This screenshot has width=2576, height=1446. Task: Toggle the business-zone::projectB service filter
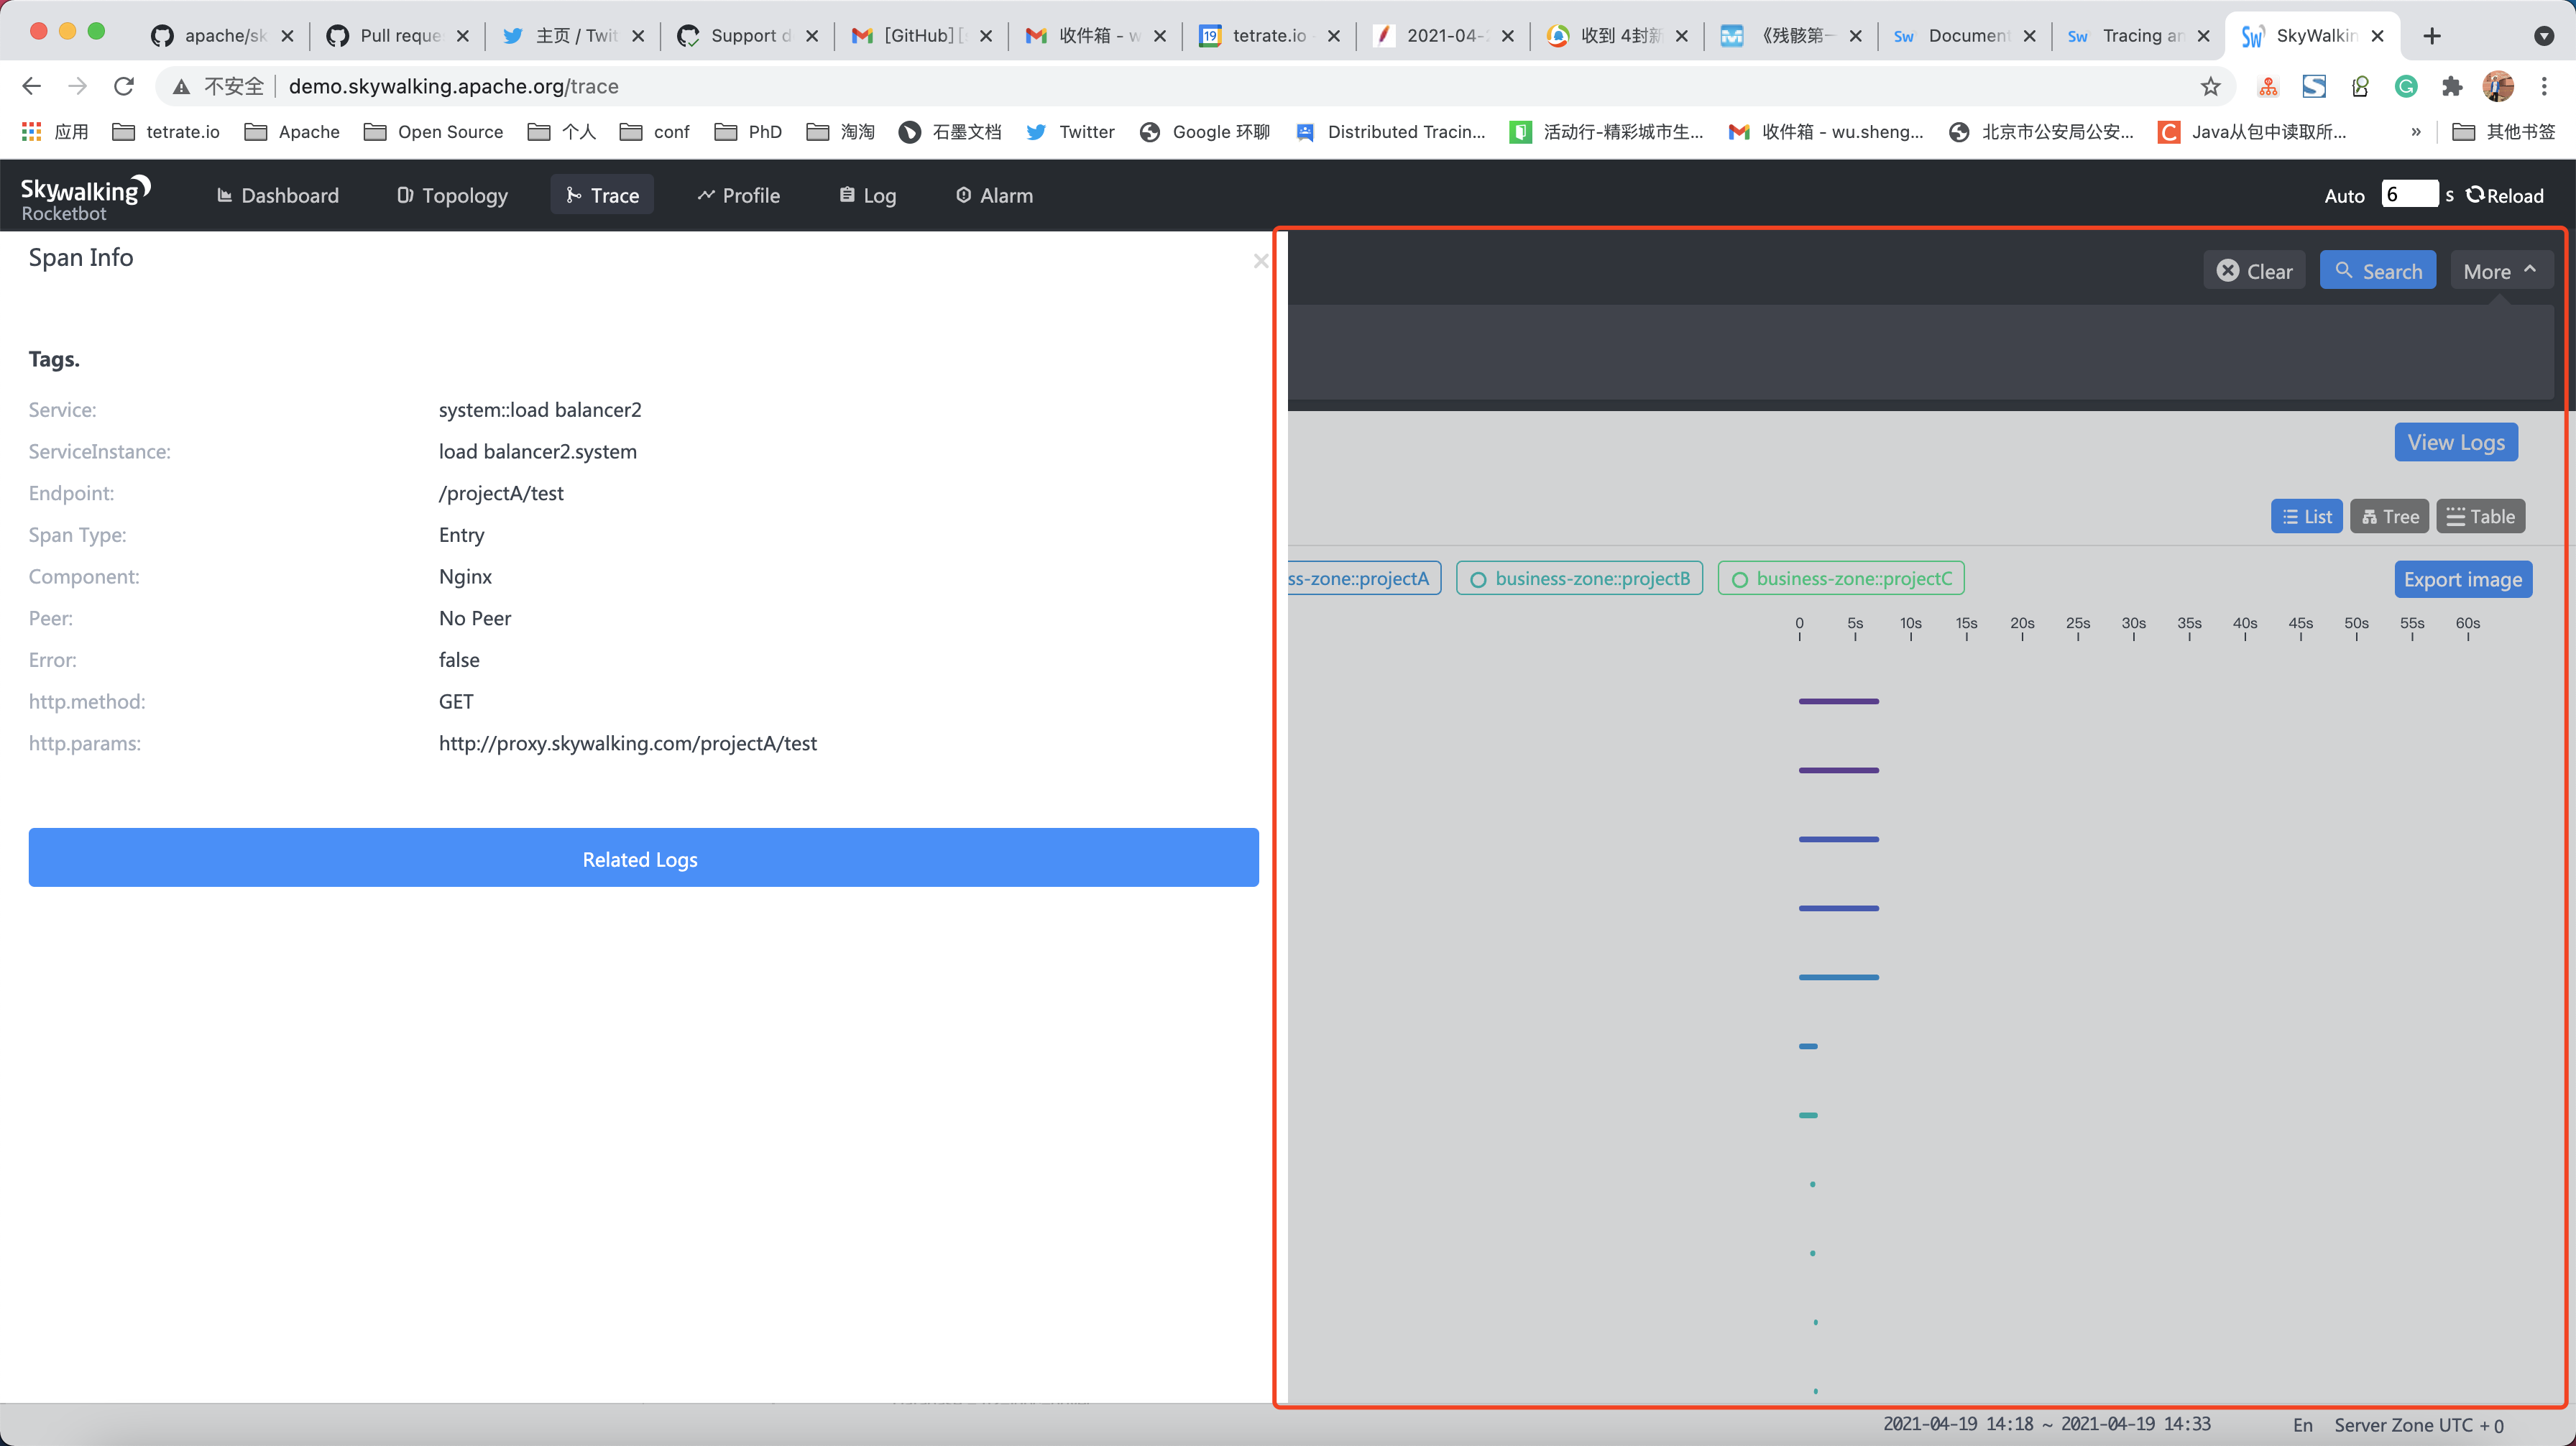(1579, 579)
